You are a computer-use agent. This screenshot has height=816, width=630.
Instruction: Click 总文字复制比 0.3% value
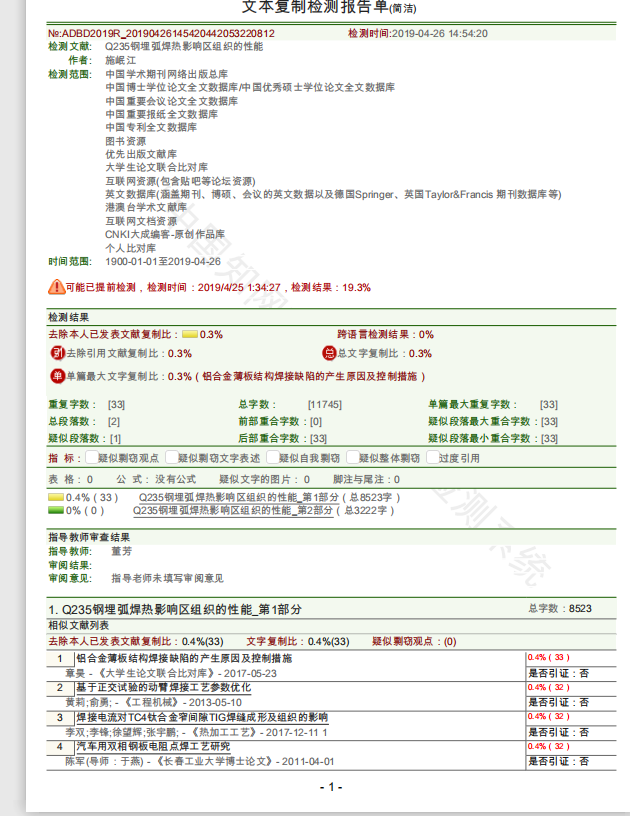420,353
